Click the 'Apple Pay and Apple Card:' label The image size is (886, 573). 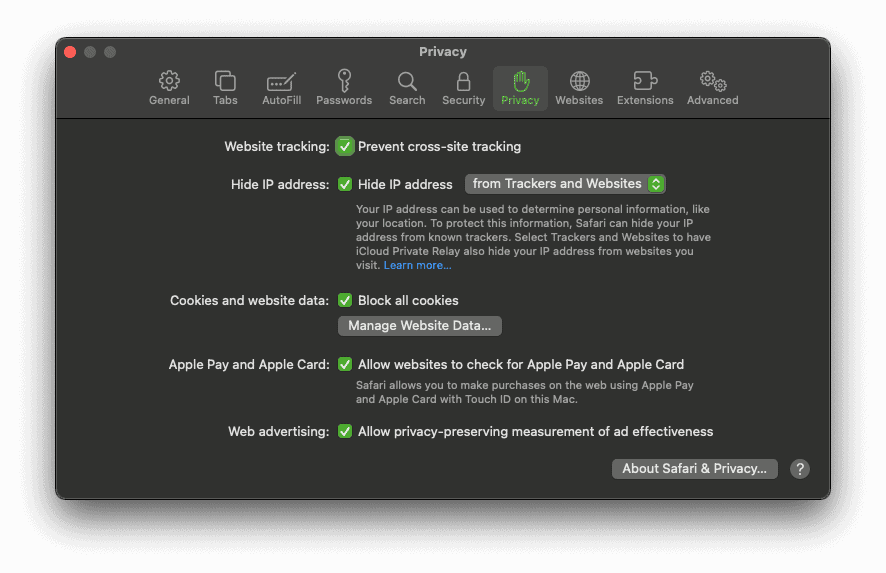click(x=249, y=364)
